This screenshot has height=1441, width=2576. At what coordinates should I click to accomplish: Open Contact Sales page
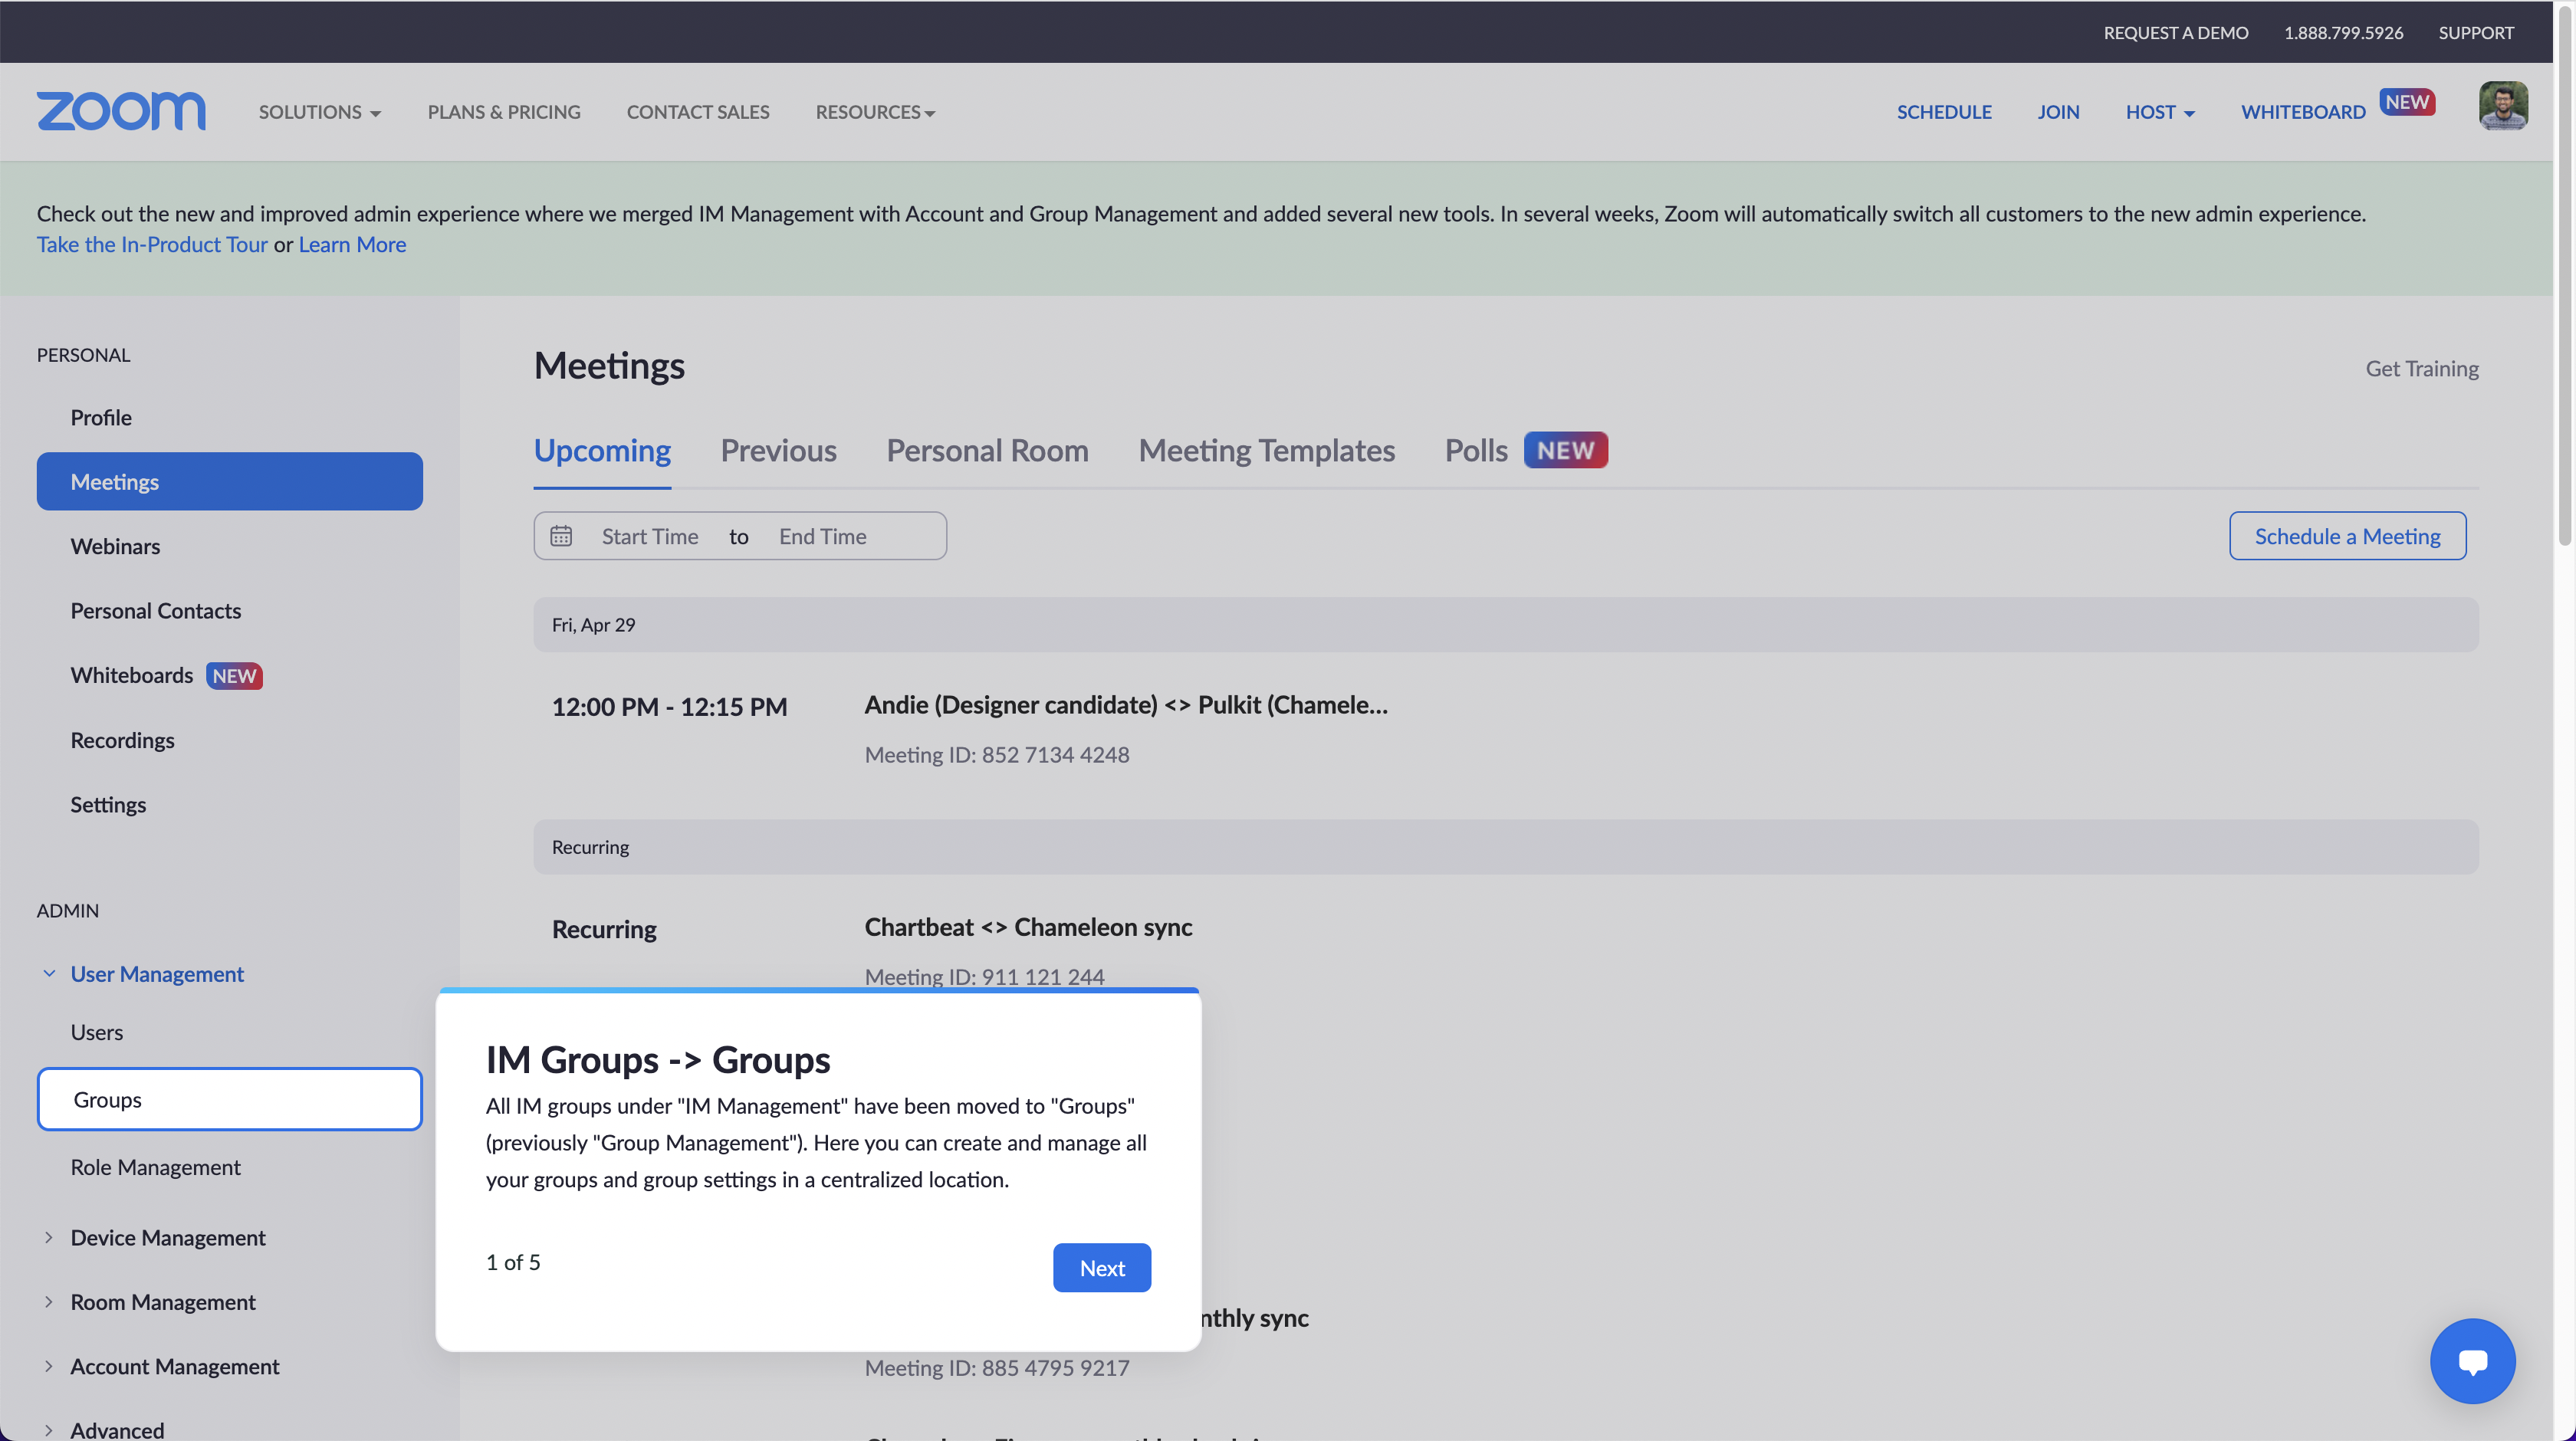click(698, 112)
